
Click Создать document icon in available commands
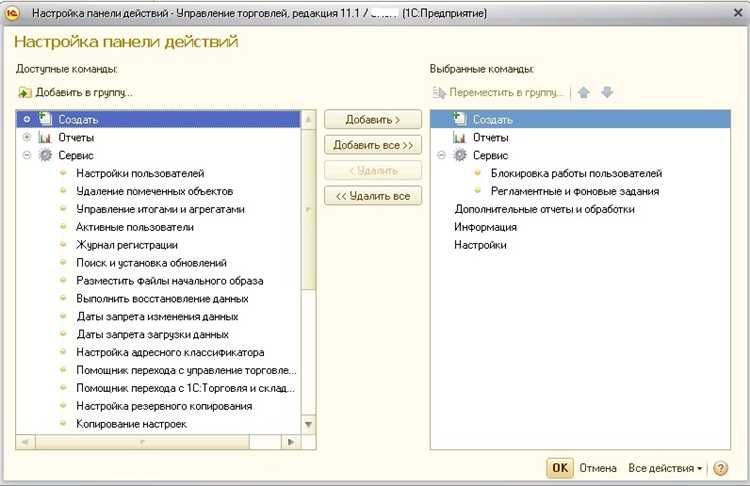click(45, 119)
